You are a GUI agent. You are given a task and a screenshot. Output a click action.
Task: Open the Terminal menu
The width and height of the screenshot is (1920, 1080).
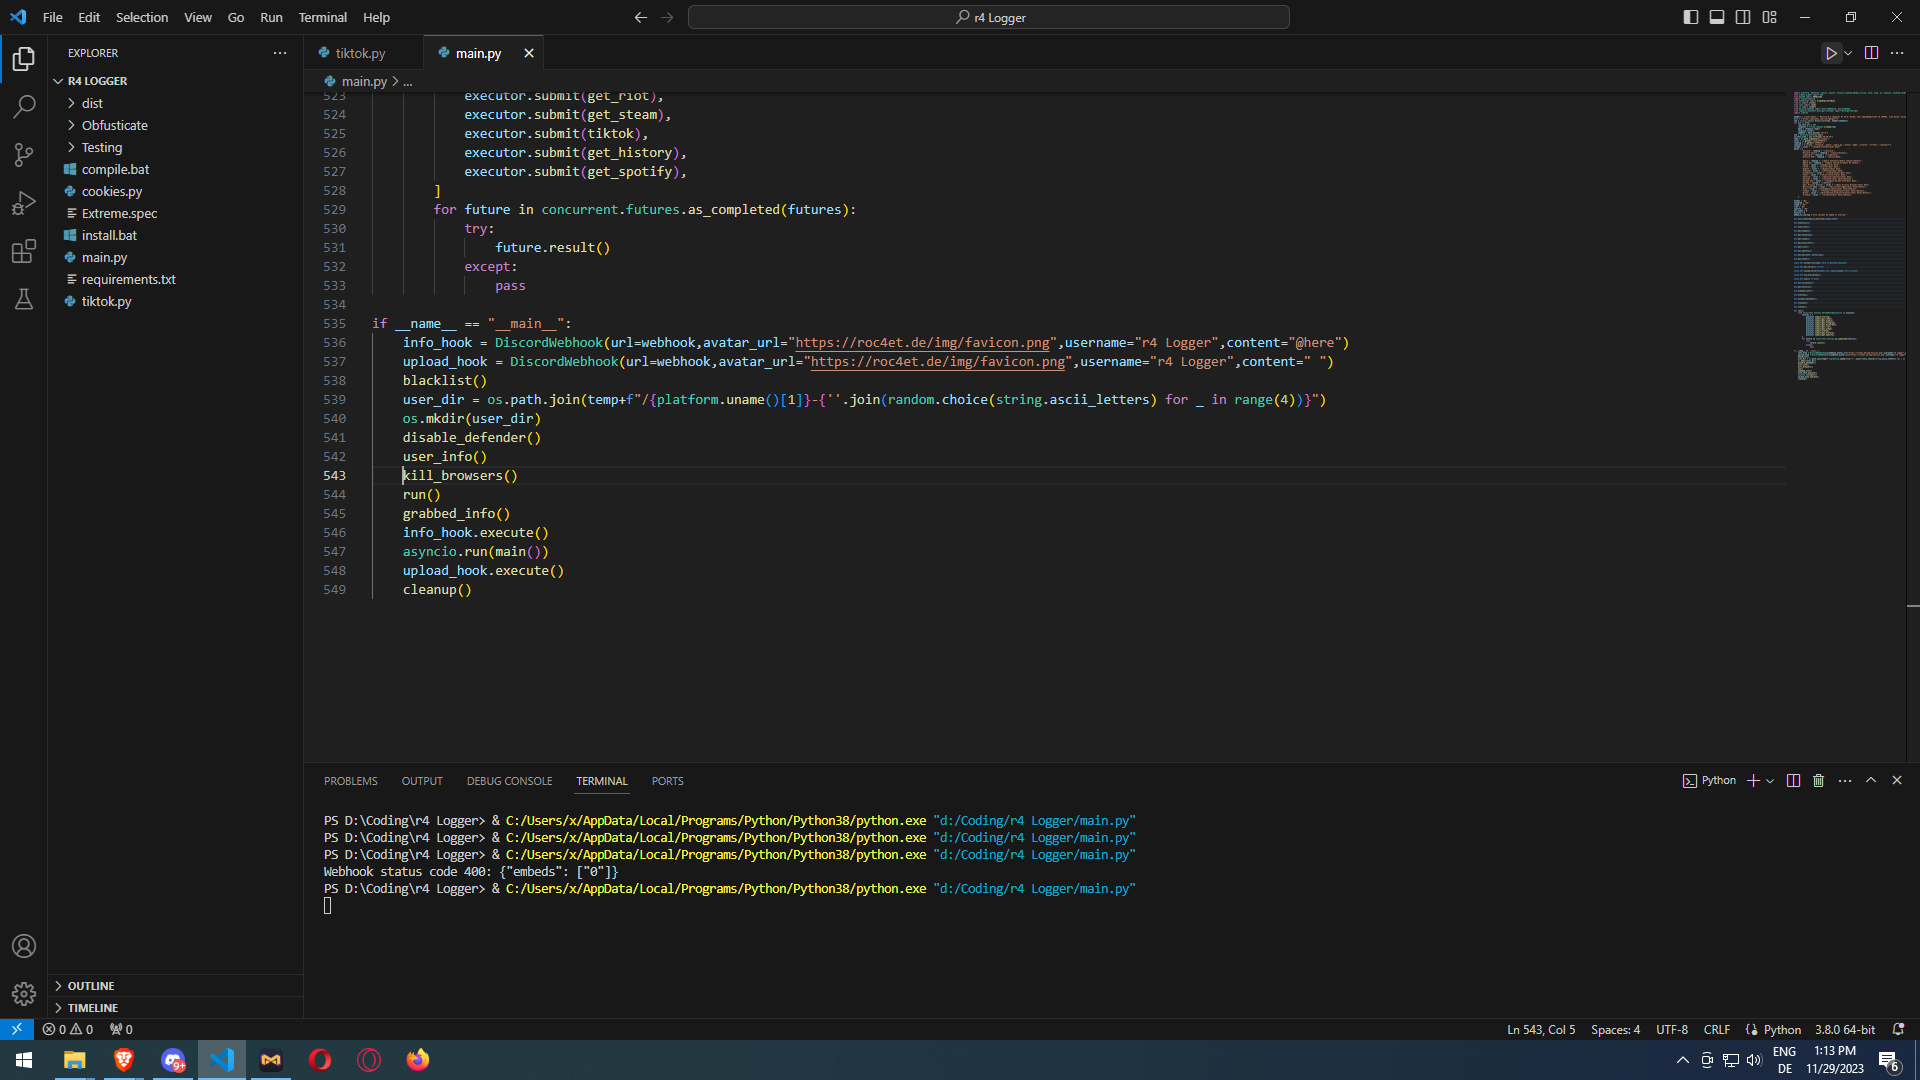(322, 17)
